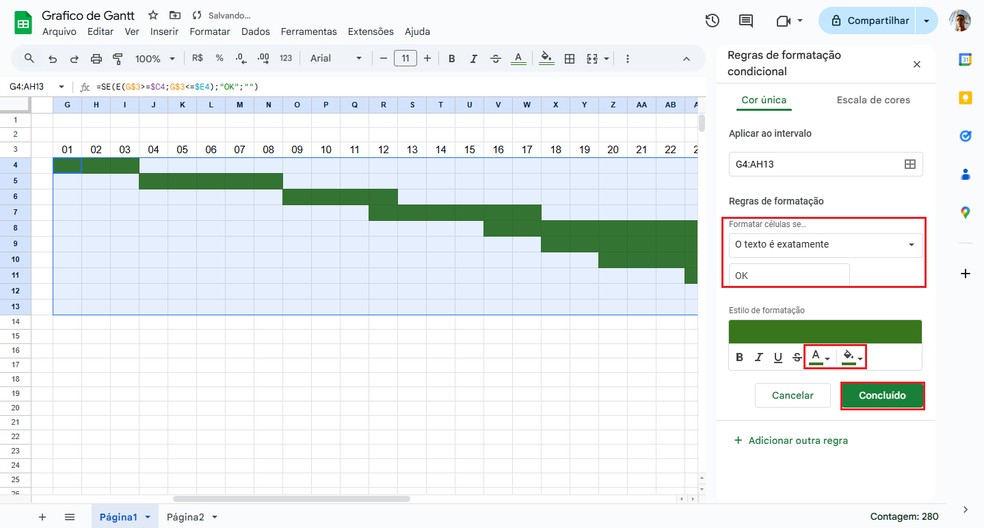984x528 pixels.
Task: Format as percent
Action: tap(219, 58)
